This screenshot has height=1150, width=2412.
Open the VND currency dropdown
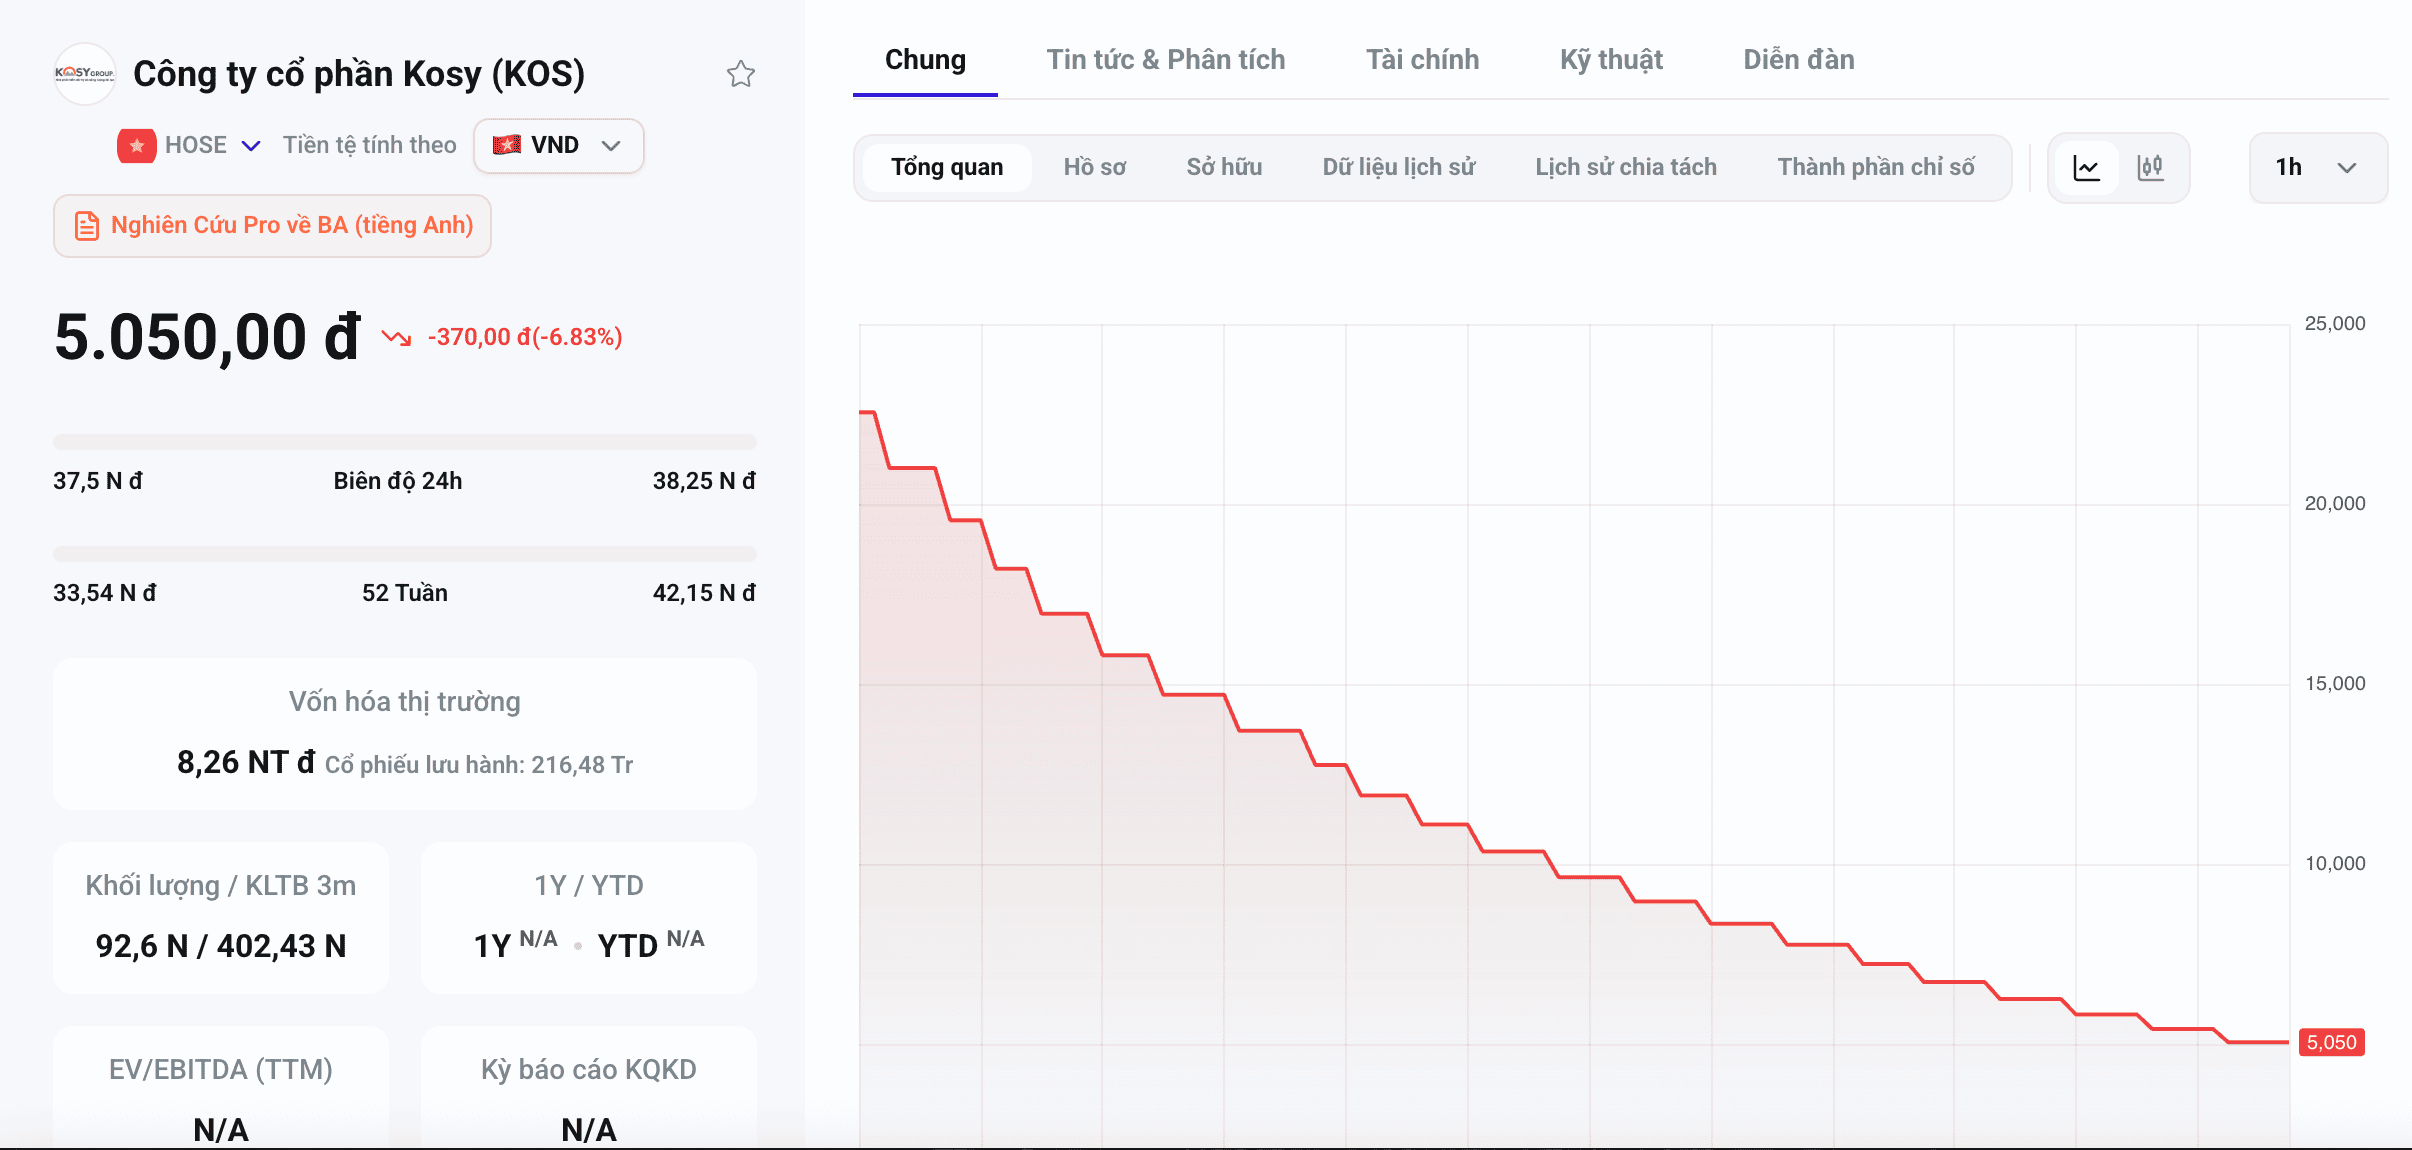click(558, 146)
